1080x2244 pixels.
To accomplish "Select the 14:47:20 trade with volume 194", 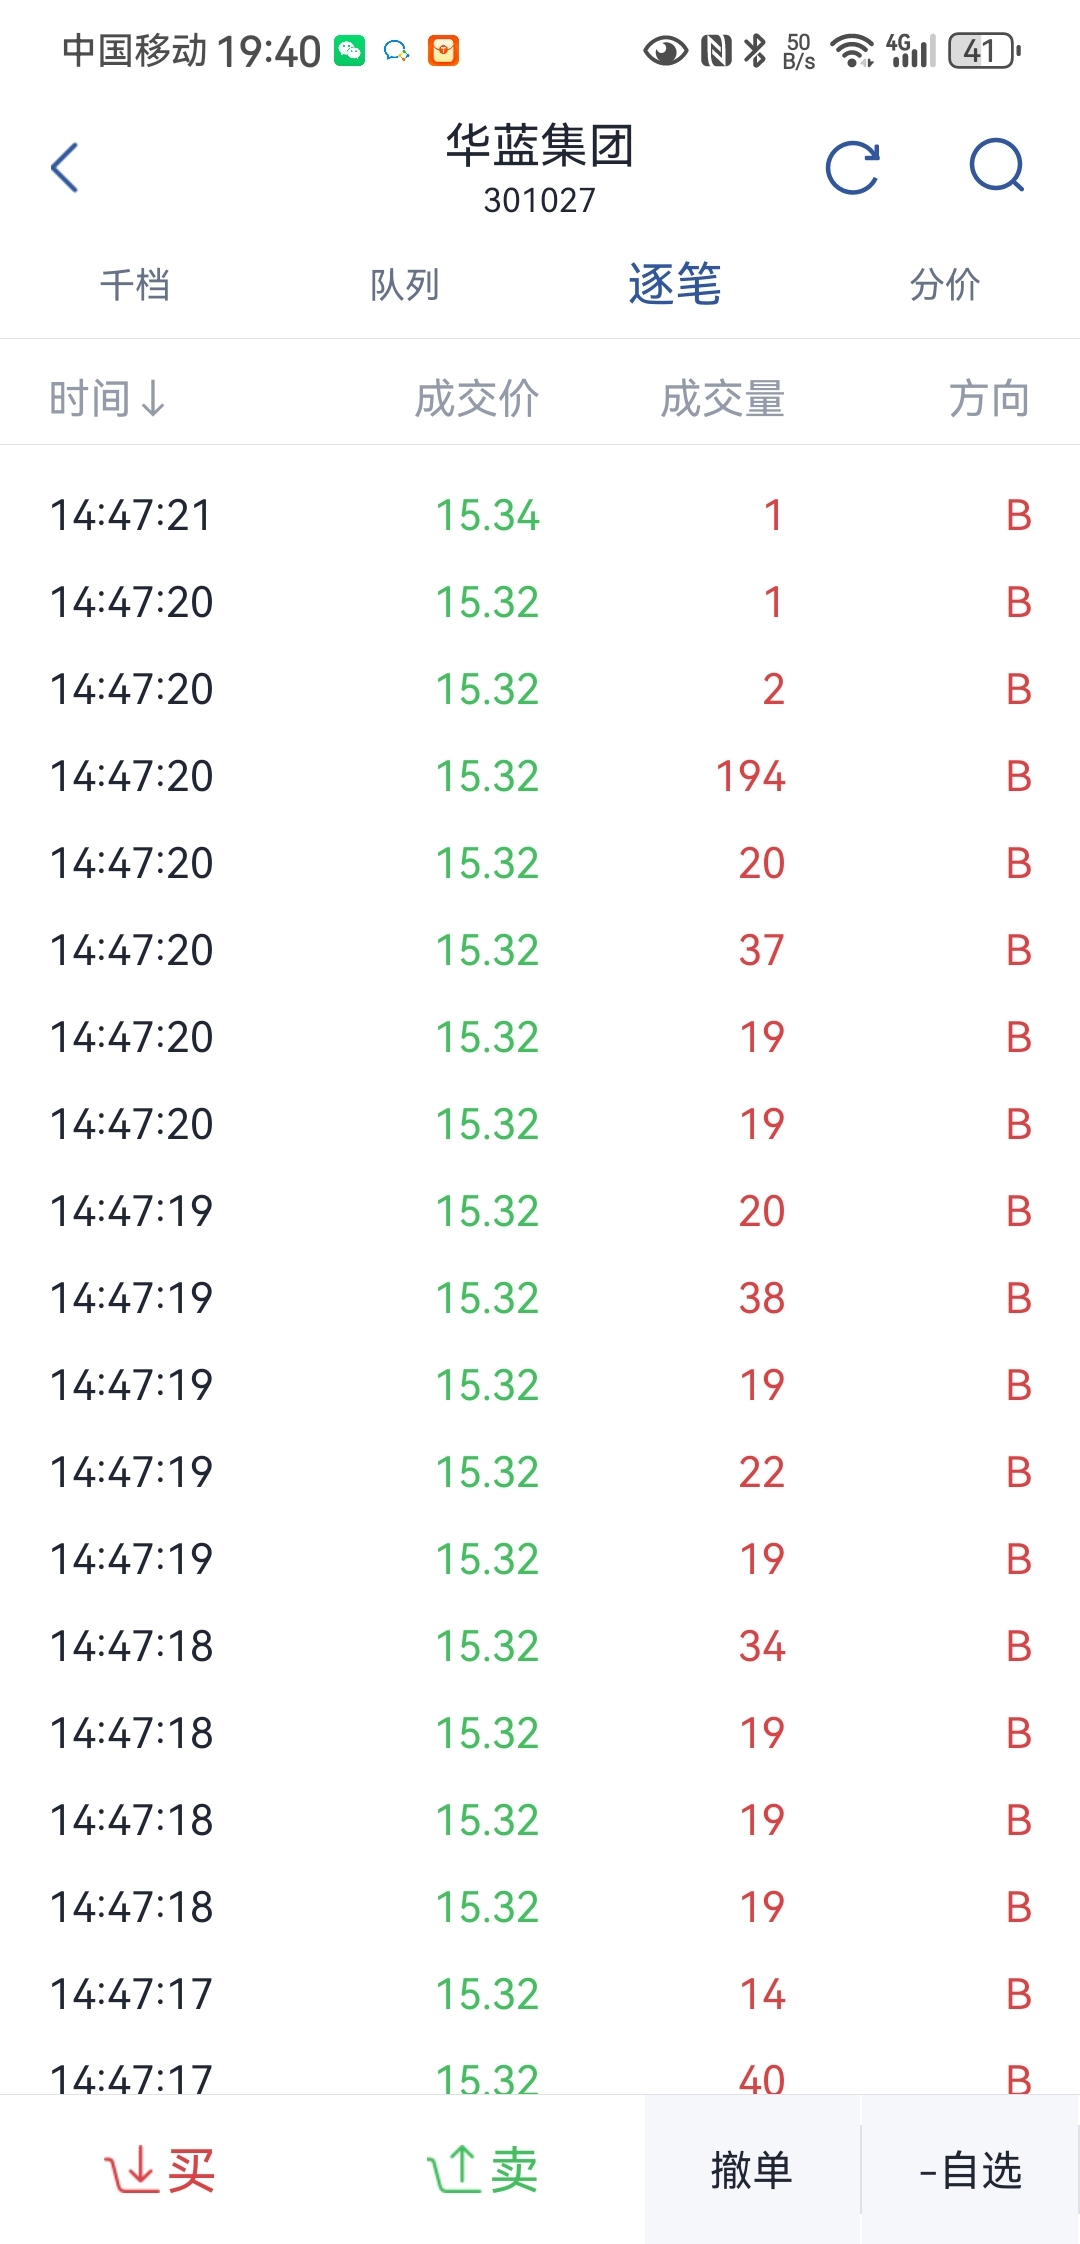I will [x=540, y=776].
